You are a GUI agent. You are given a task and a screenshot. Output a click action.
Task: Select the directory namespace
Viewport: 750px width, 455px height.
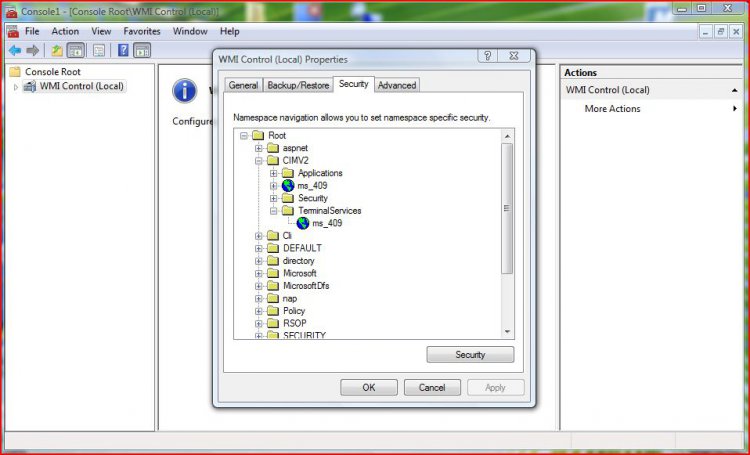point(298,261)
